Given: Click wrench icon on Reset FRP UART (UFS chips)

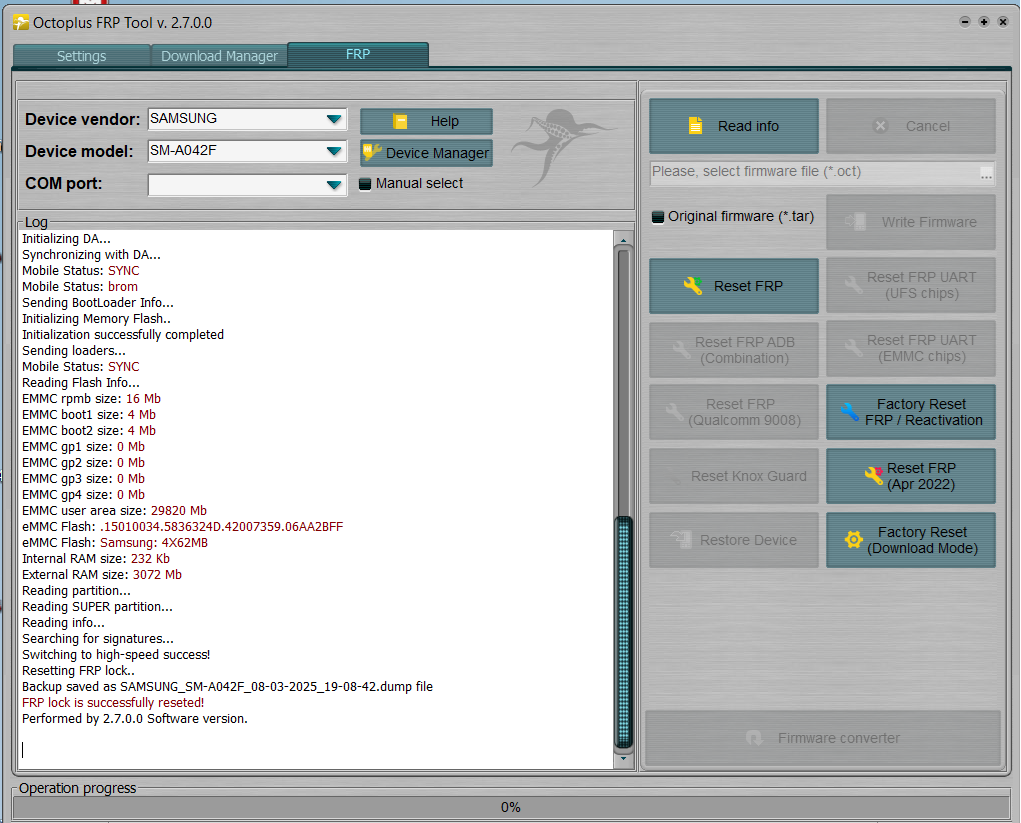Looking at the screenshot, I should tap(853, 285).
